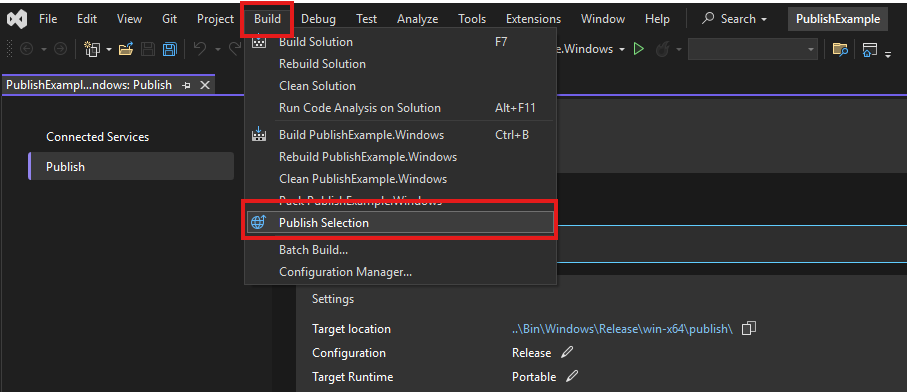This screenshot has height=392, width=907.
Task: Open the Debug menu
Action: tap(318, 19)
